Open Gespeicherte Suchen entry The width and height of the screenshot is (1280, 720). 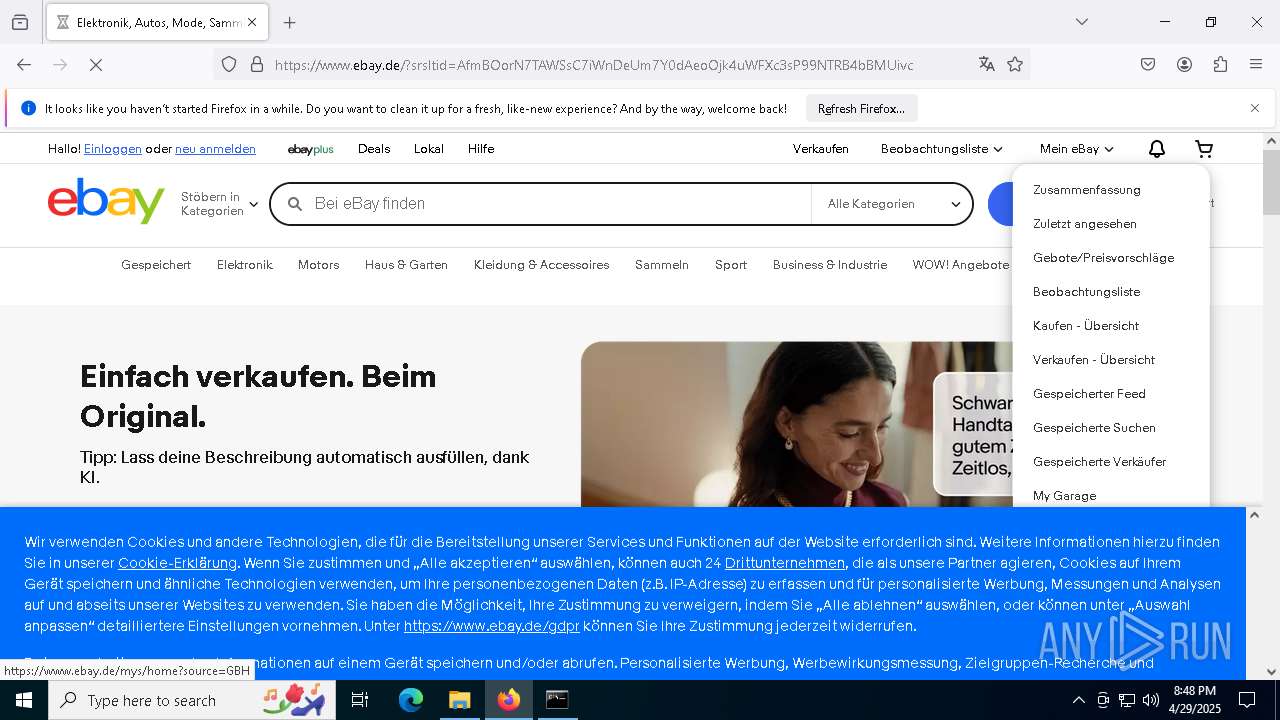click(1094, 428)
